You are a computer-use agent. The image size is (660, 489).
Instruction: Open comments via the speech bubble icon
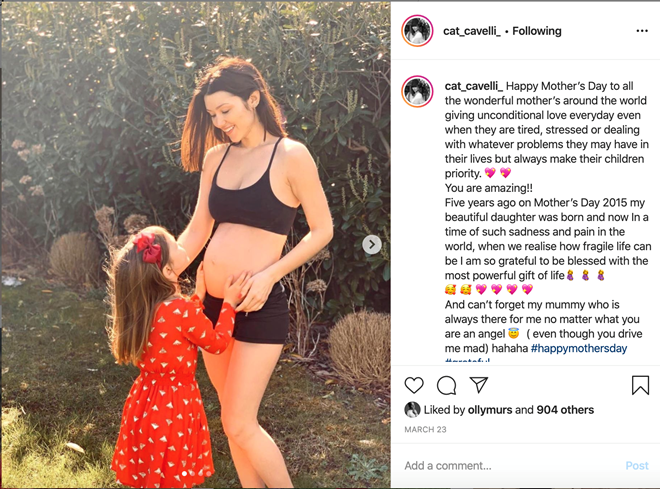447,385
